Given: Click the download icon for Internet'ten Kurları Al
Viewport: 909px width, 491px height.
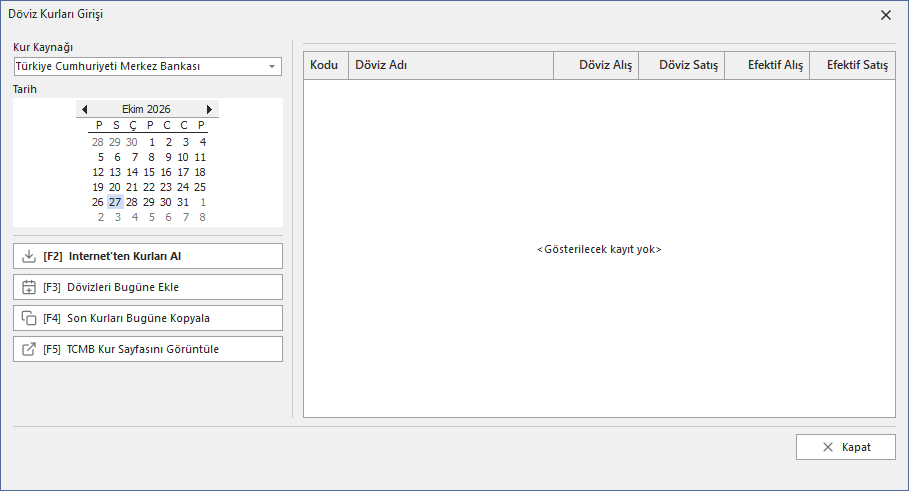Looking at the screenshot, I should click(x=28, y=256).
